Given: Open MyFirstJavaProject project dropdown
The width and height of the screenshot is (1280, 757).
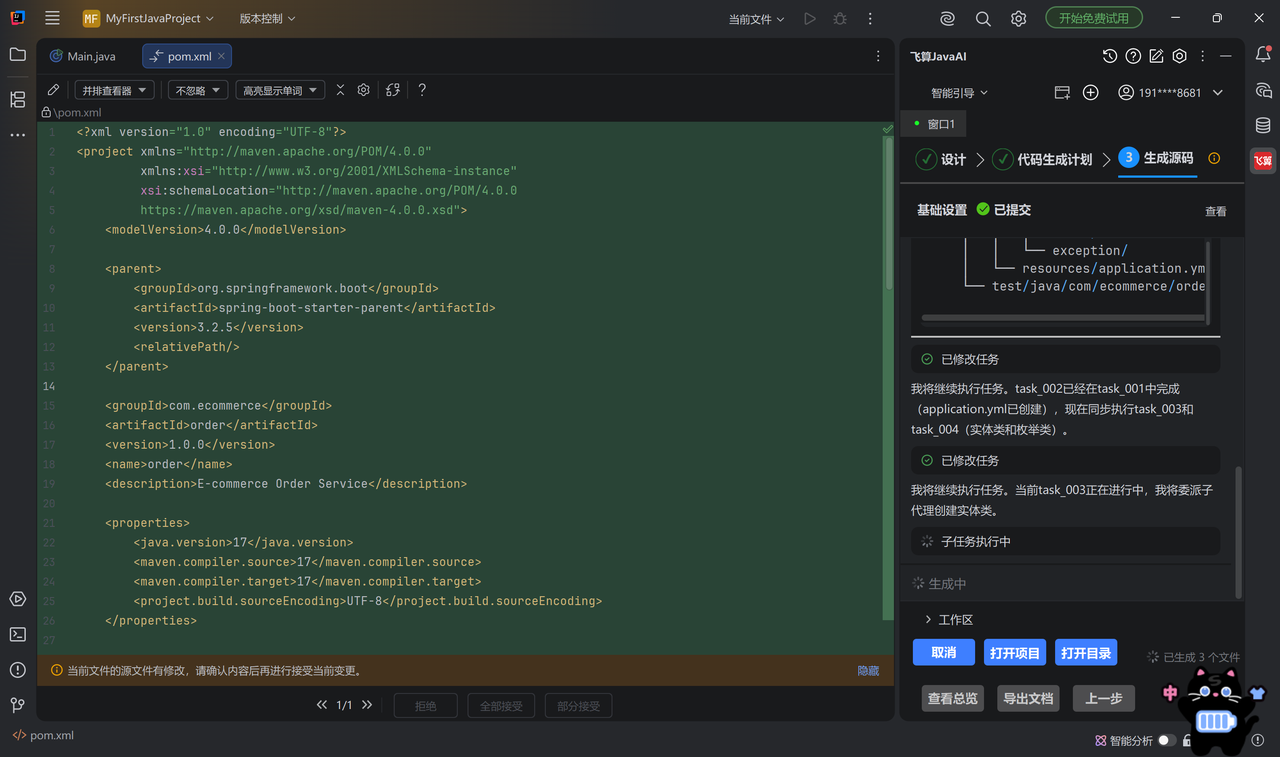Looking at the screenshot, I should [148, 18].
